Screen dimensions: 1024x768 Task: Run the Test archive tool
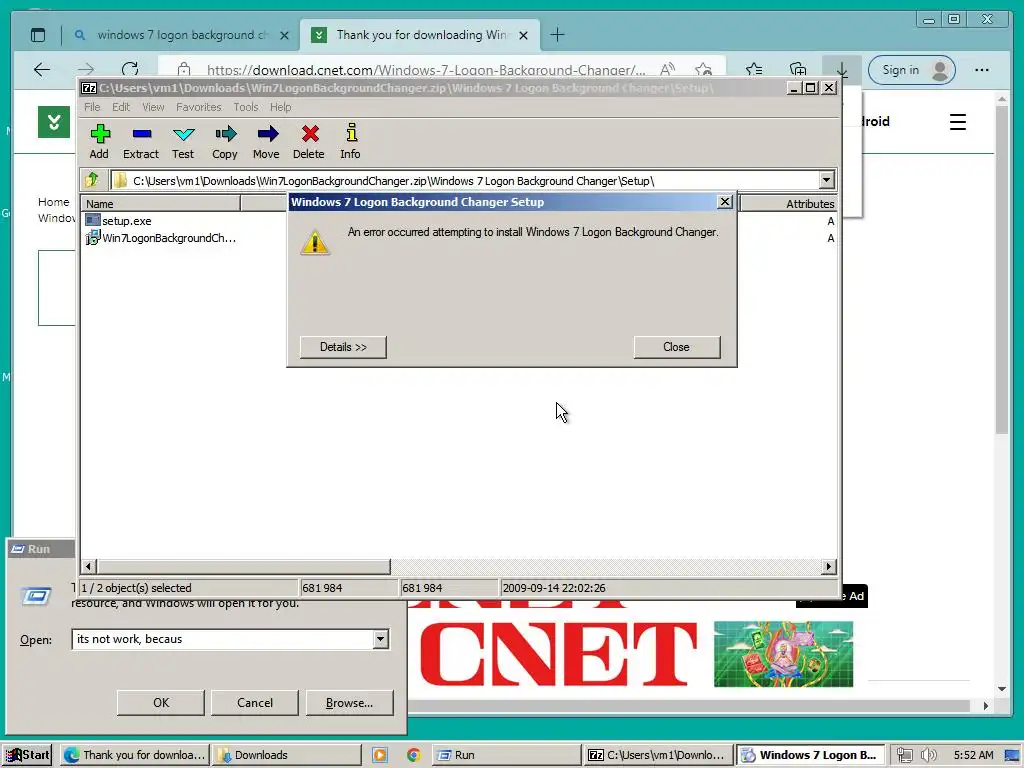(x=183, y=142)
